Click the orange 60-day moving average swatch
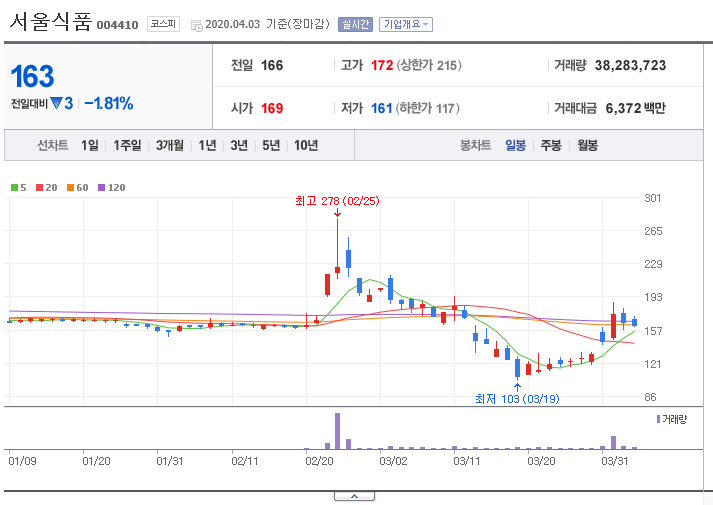Screen dimensions: 713x505 pyautogui.click(x=70, y=187)
